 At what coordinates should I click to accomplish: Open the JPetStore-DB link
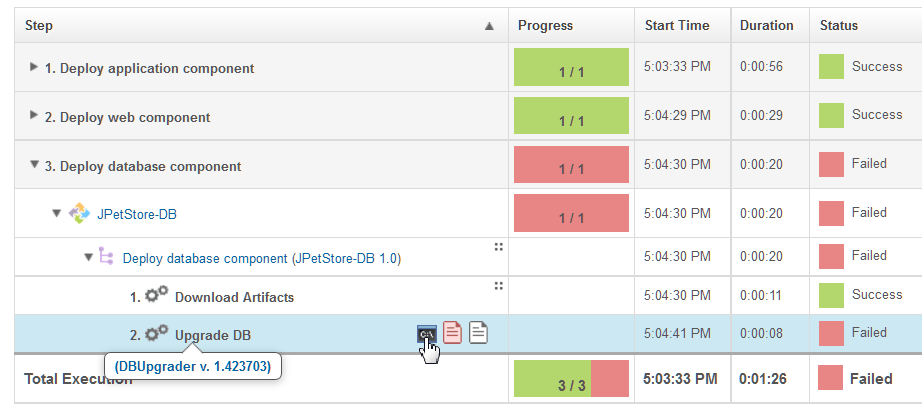click(137, 214)
